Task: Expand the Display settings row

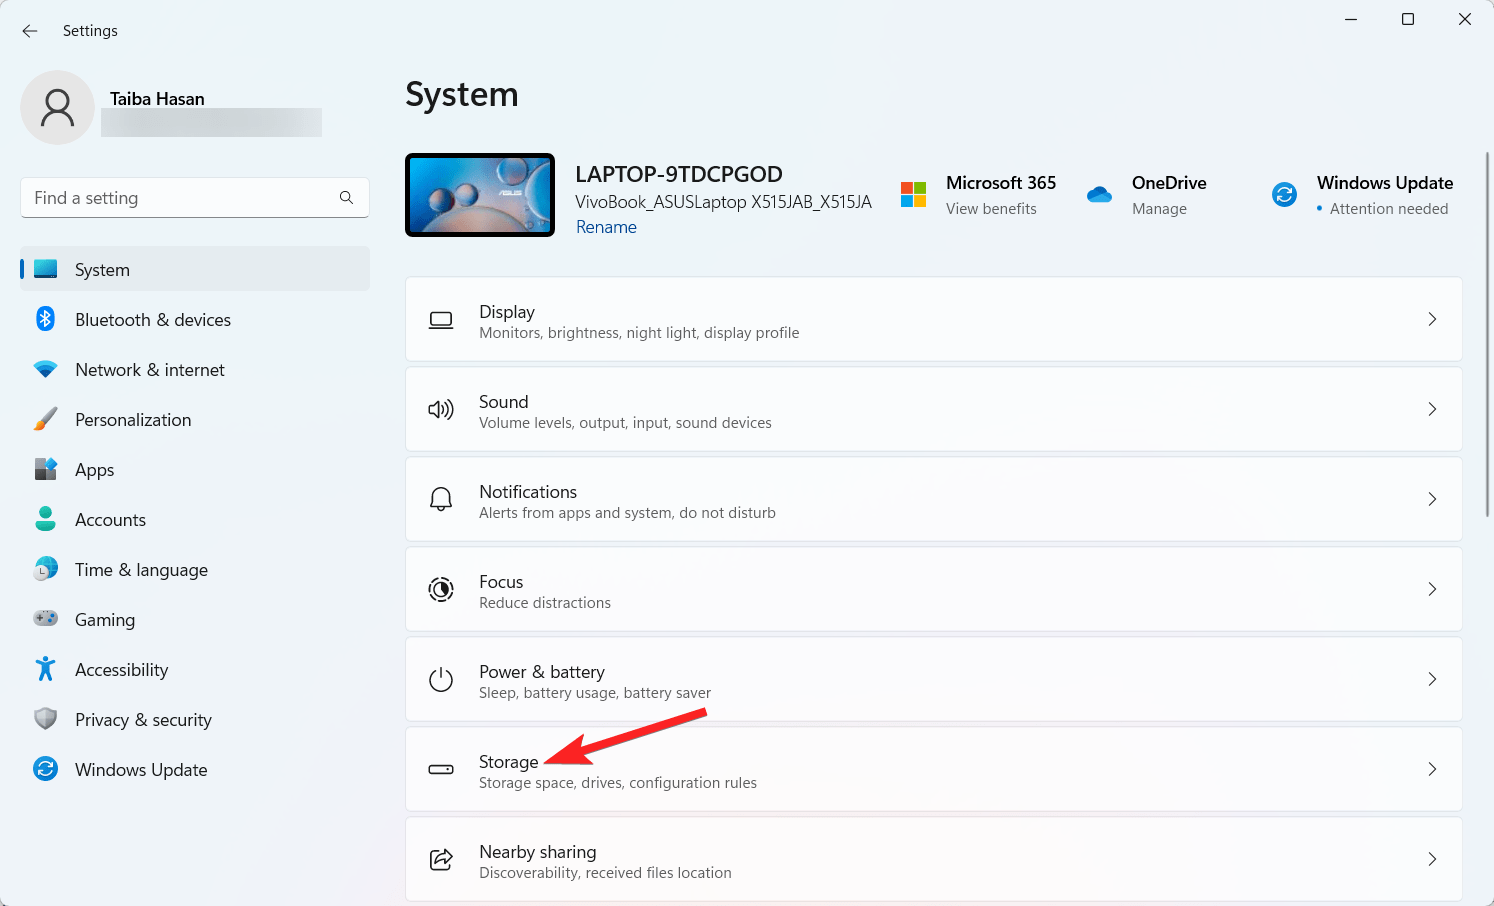Action: (1432, 319)
